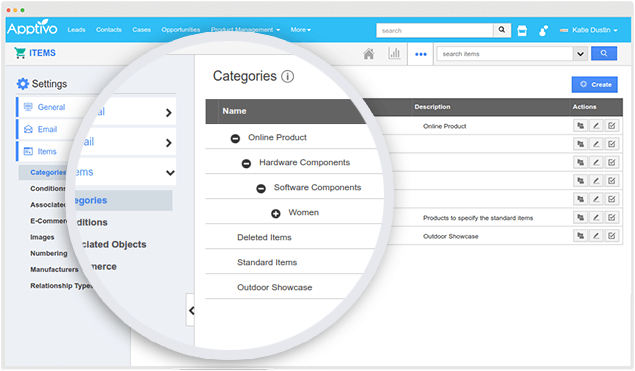
Task: Select the Deleted Items category row
Action: coord(264,238)
